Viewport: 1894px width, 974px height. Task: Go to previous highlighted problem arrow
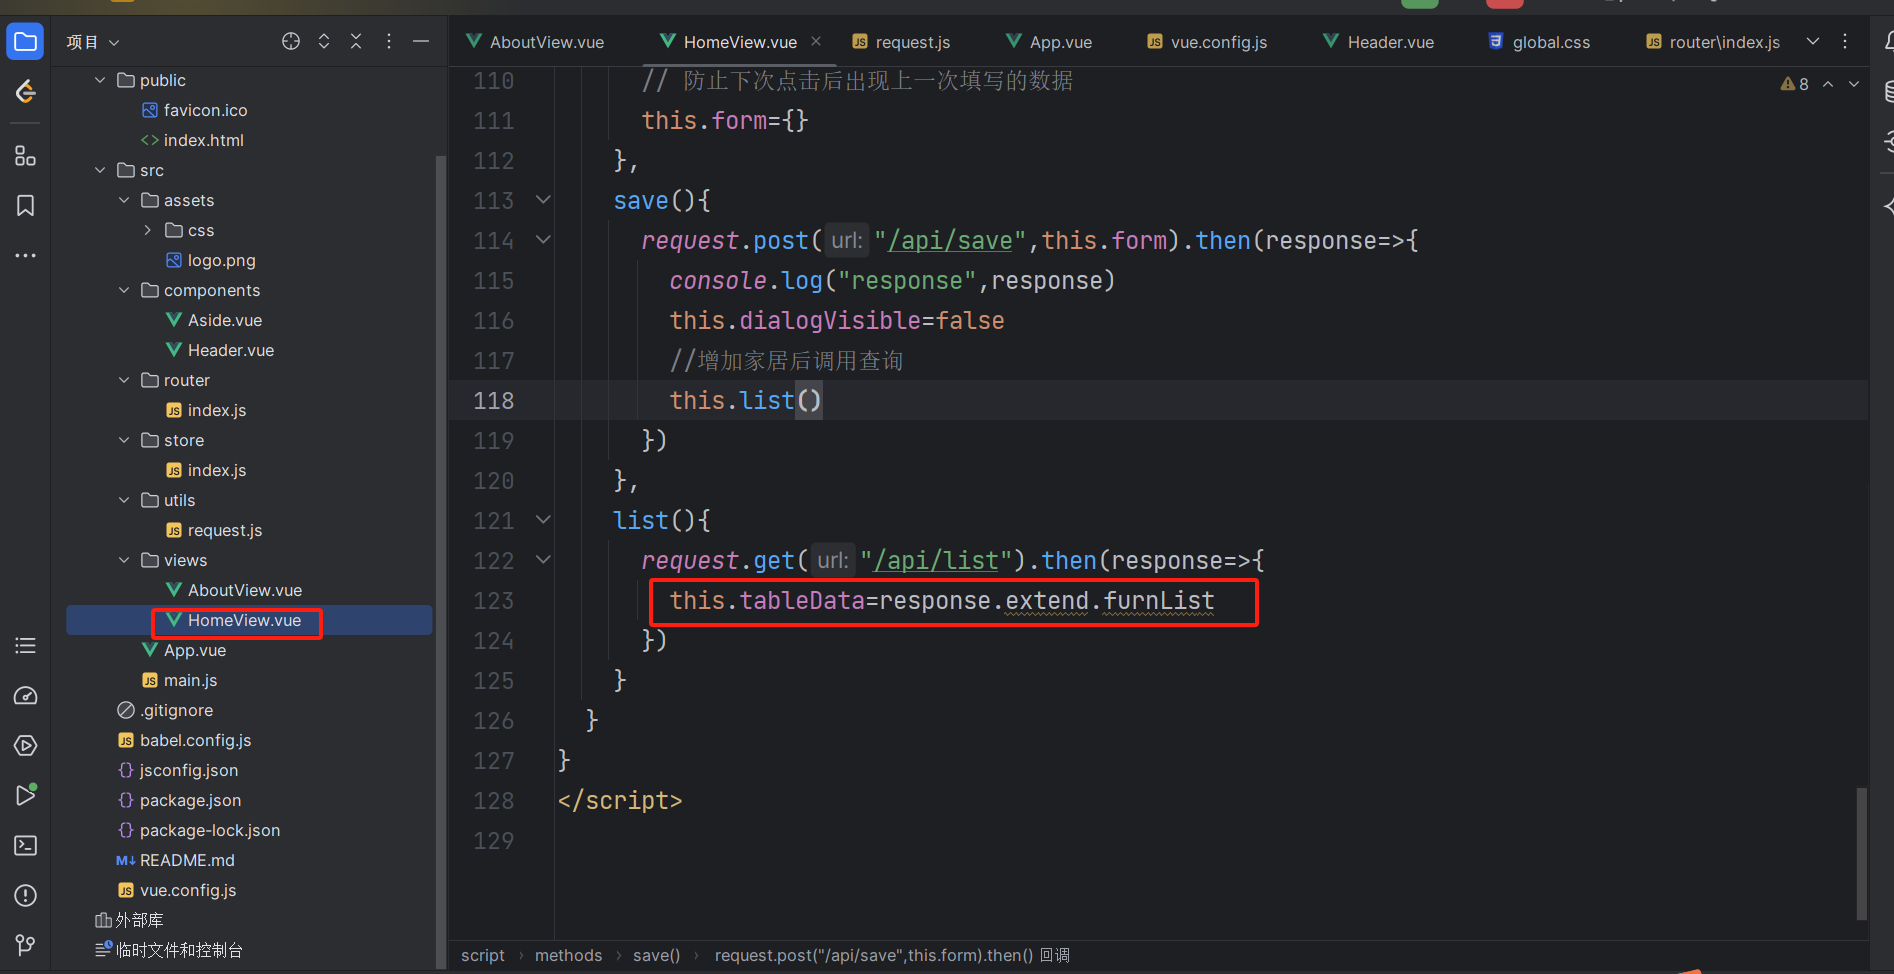tap(1828, 84)
